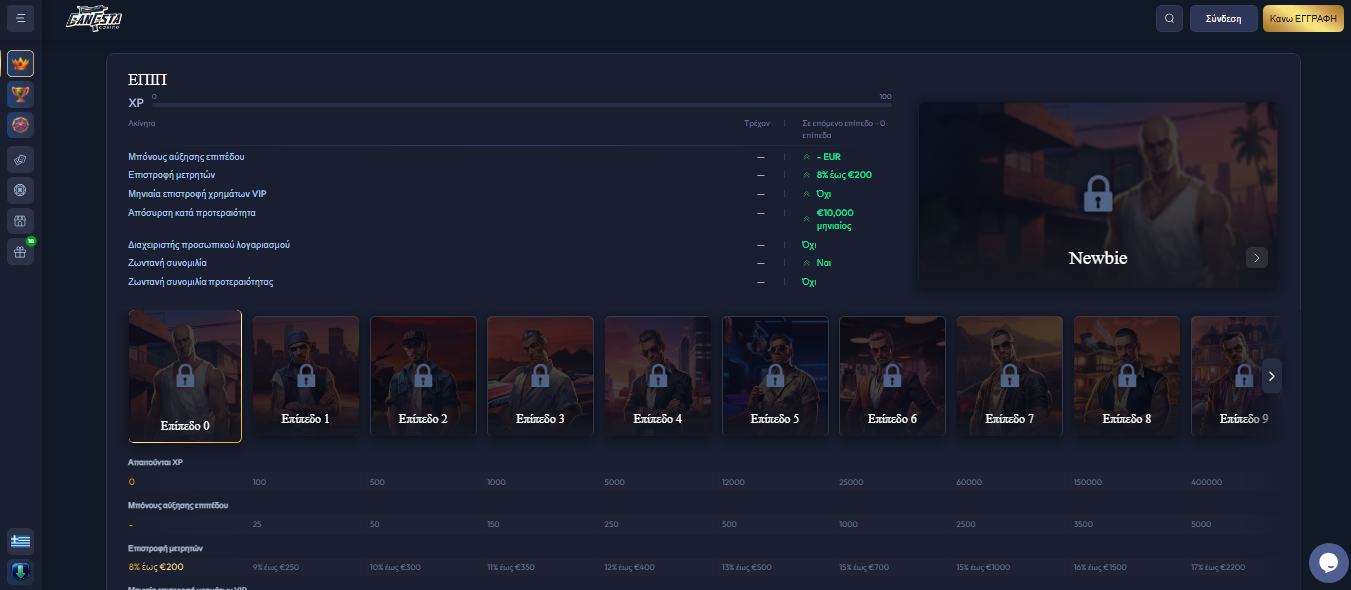This screenshot has height=590, width=1351.
Task: Change language via the Greek flag icon
Action: [x=20, y=541]
